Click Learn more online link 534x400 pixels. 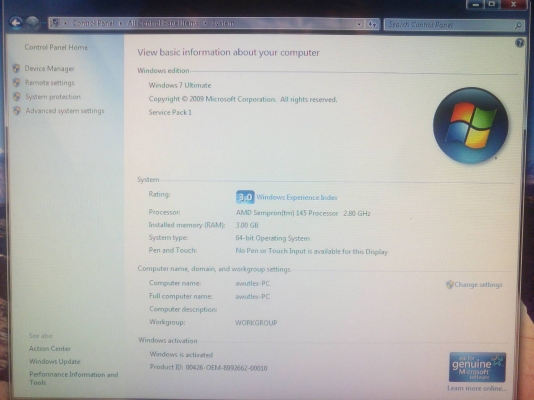[477, 388]
